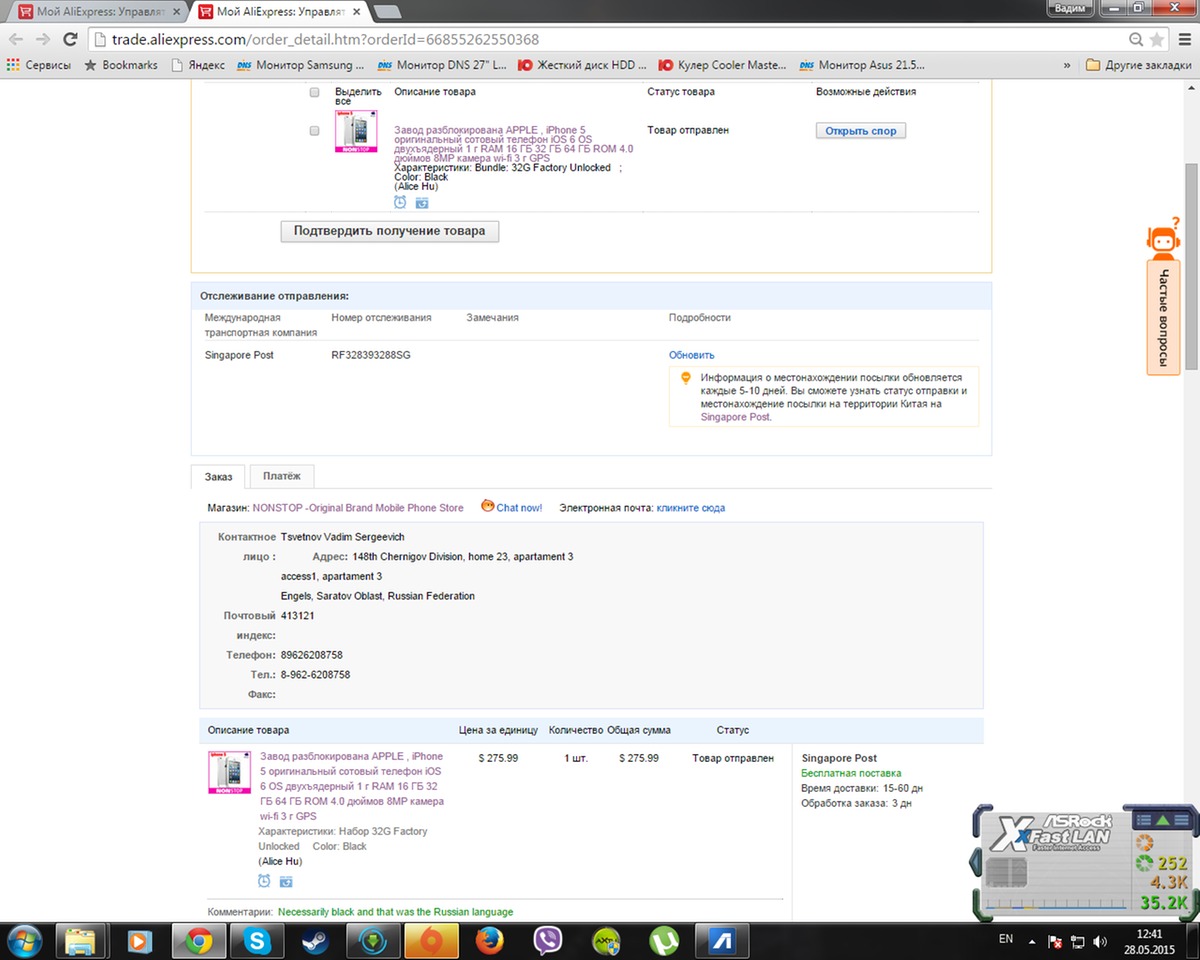Screen dimensions: 1200x960
Task: Click Подтвердить получение товара button
Action: click(x=390, y=231)
